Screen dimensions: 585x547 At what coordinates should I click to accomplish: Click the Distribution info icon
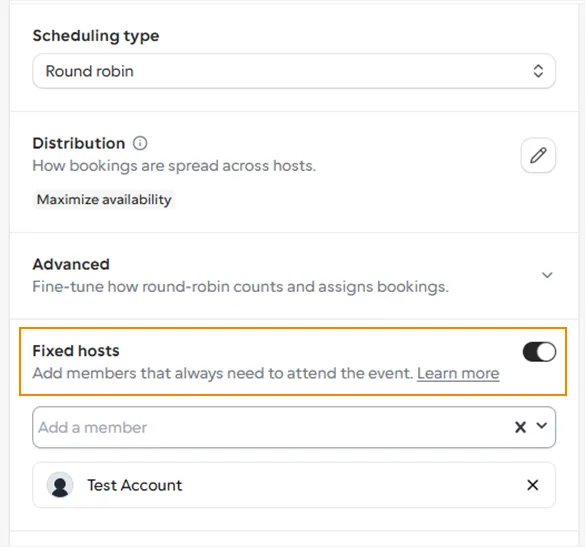[x=140, y=143]
